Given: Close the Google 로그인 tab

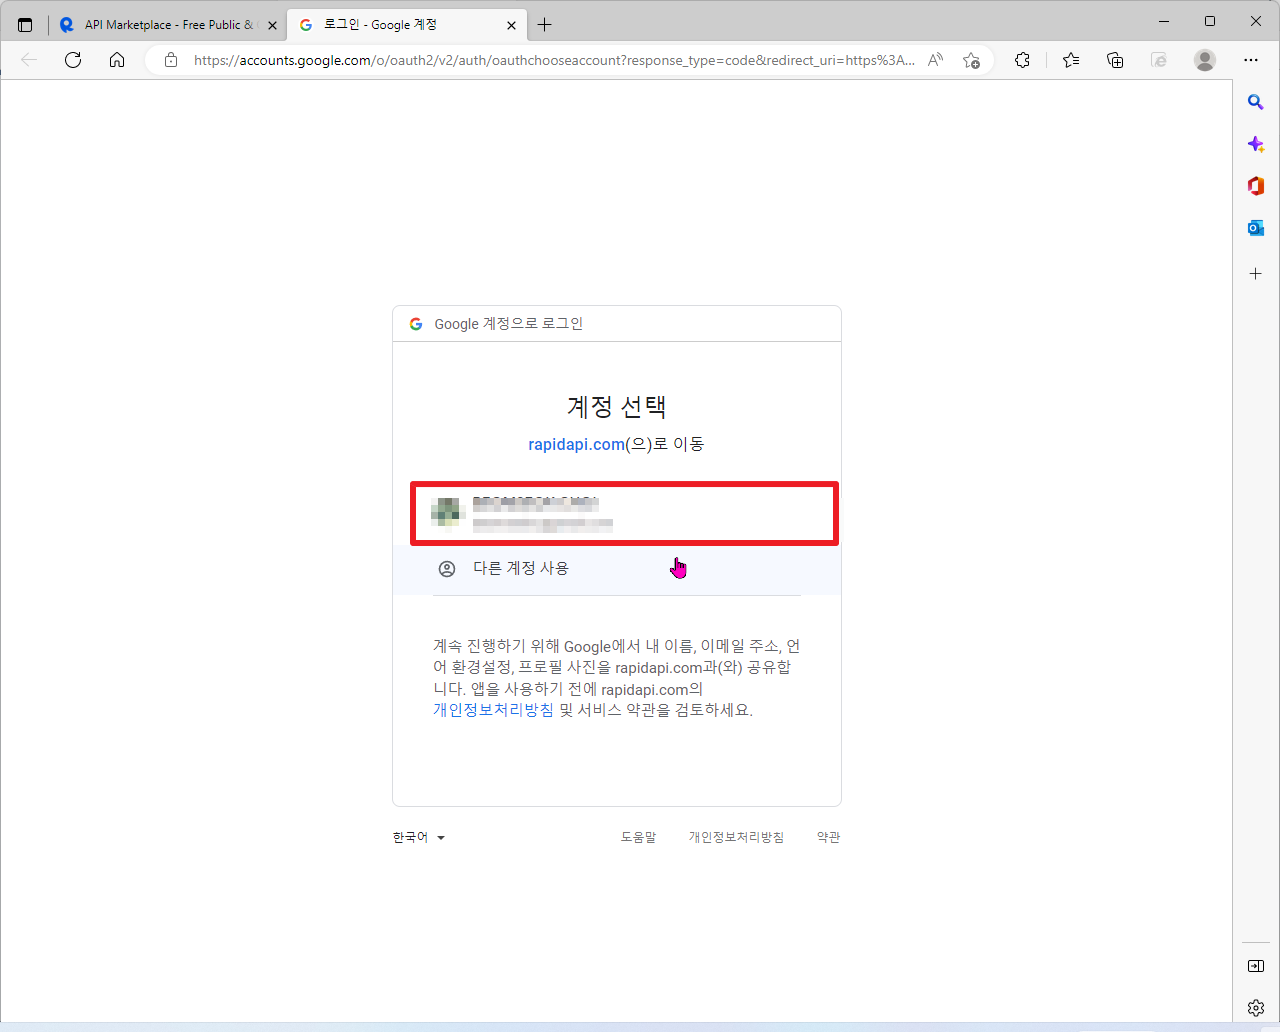Looking at the screenshot, I should pyautogui.click(x=511, y=25).
